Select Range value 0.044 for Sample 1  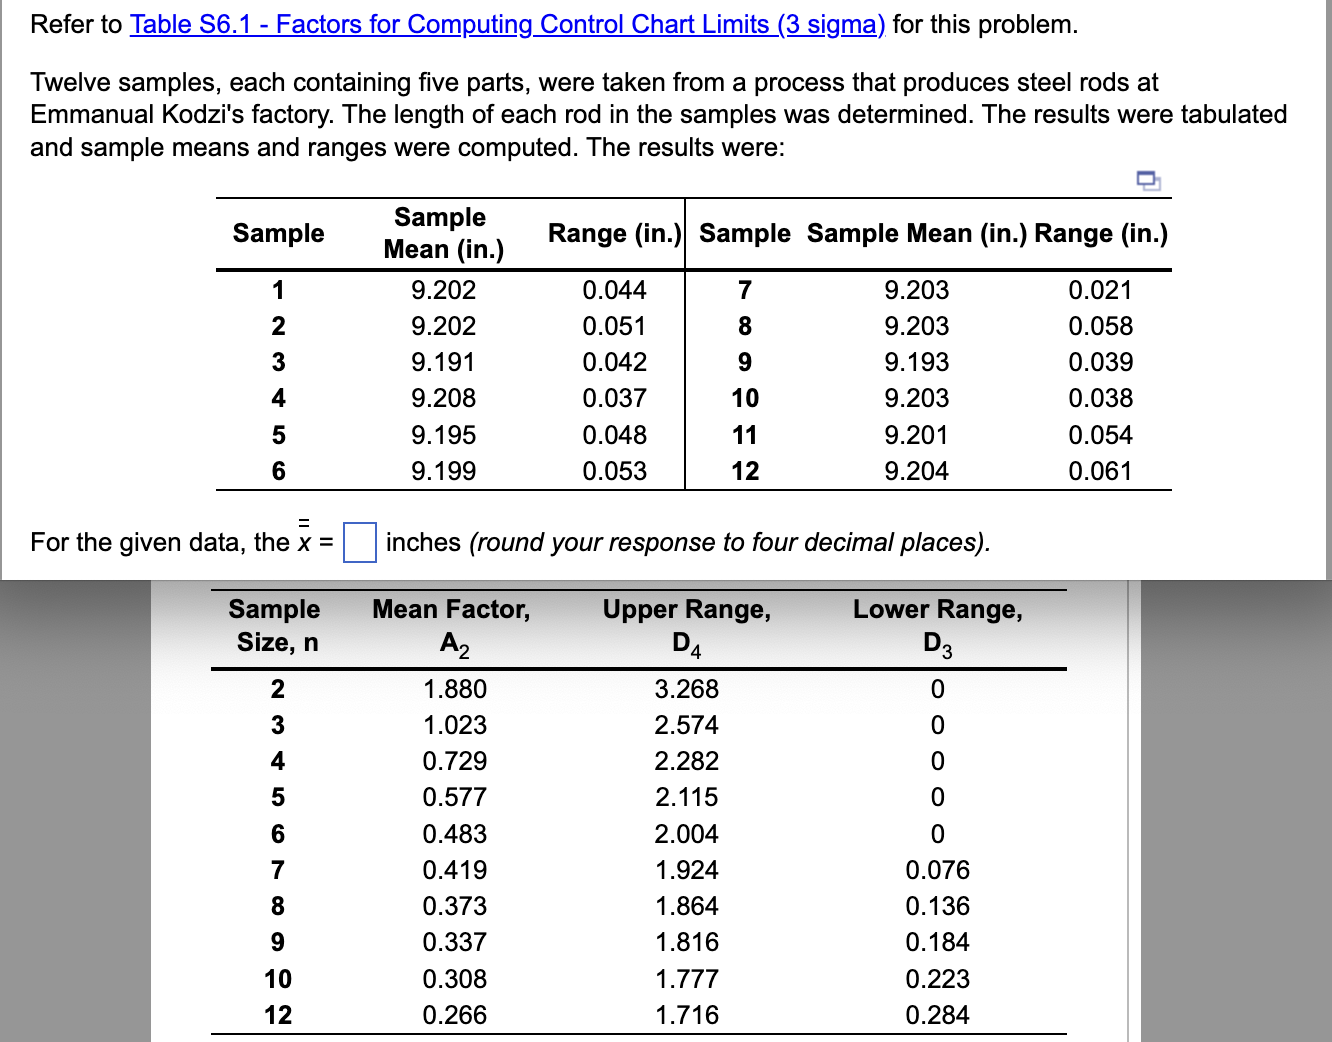614,290
